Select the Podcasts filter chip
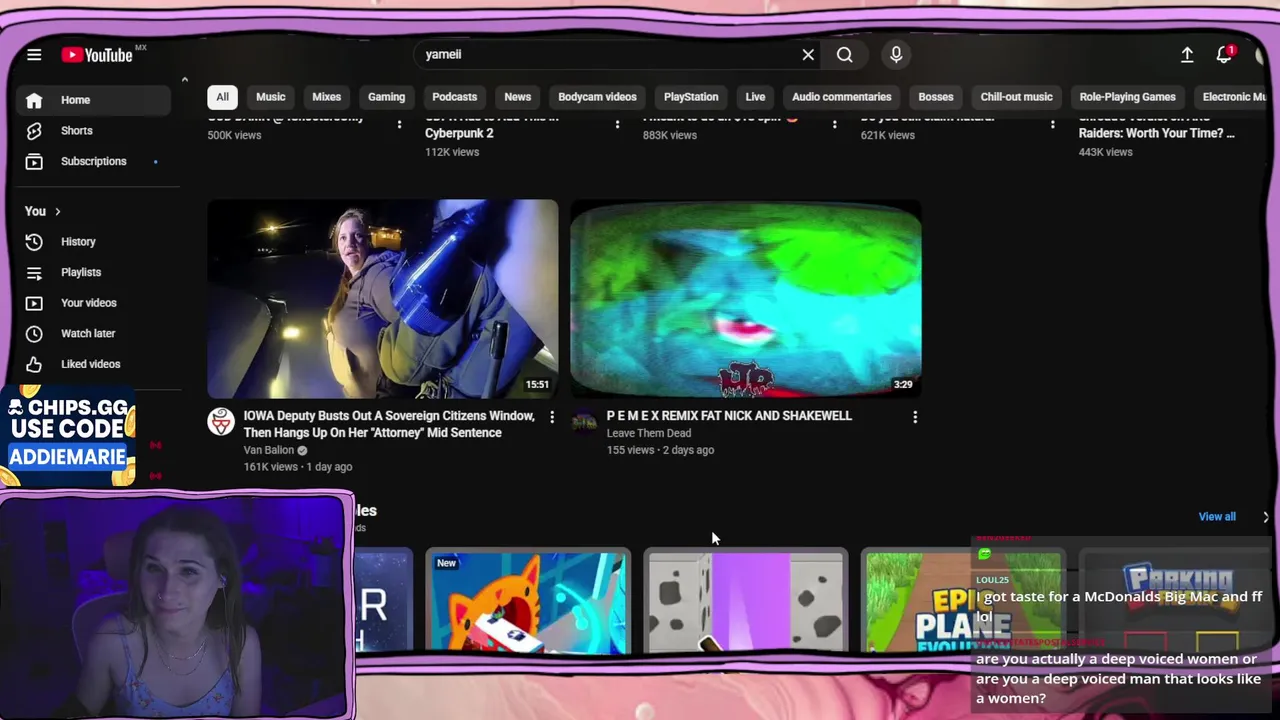The width and height of the screenshot is (1280, 720). click(454, 97)
